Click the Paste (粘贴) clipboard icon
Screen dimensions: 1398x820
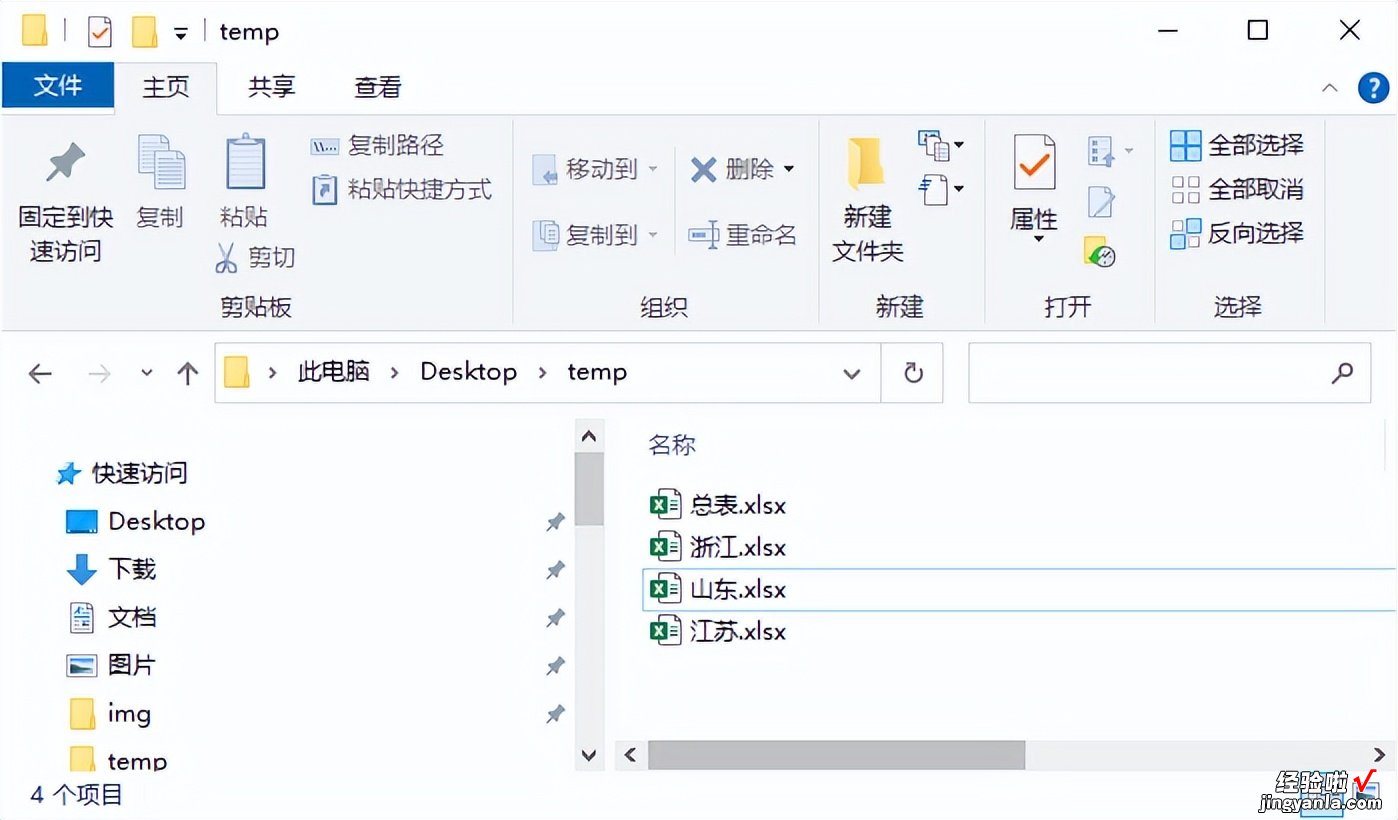(x=244, y=164)
